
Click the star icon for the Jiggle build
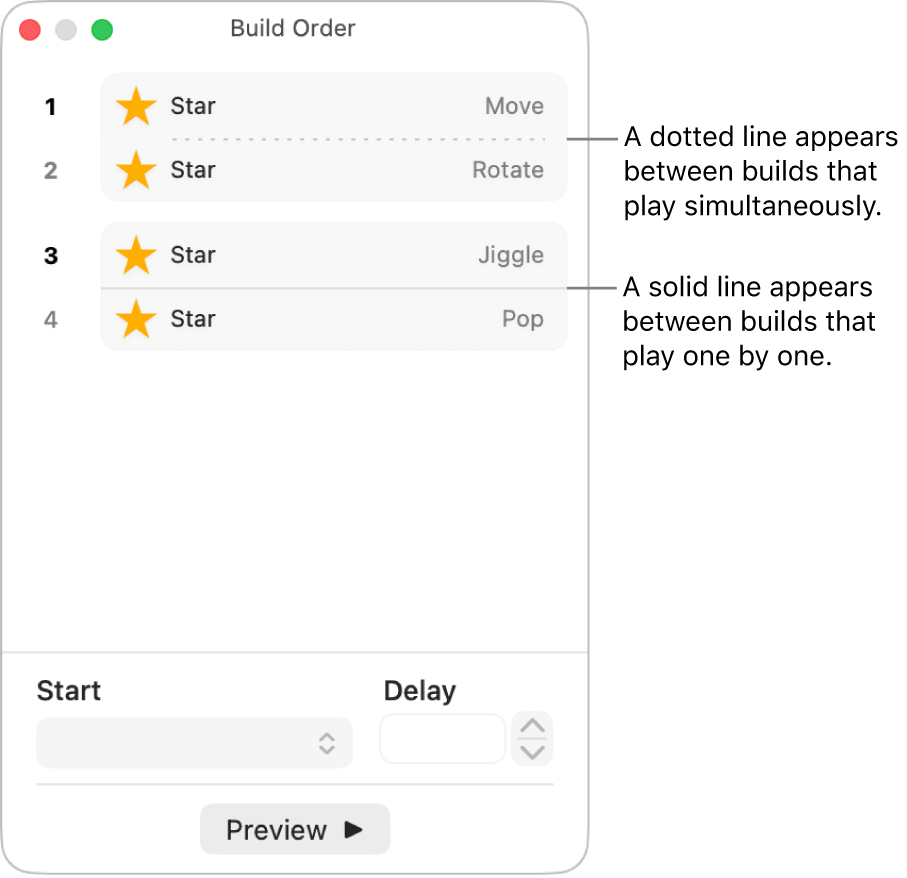135,256
